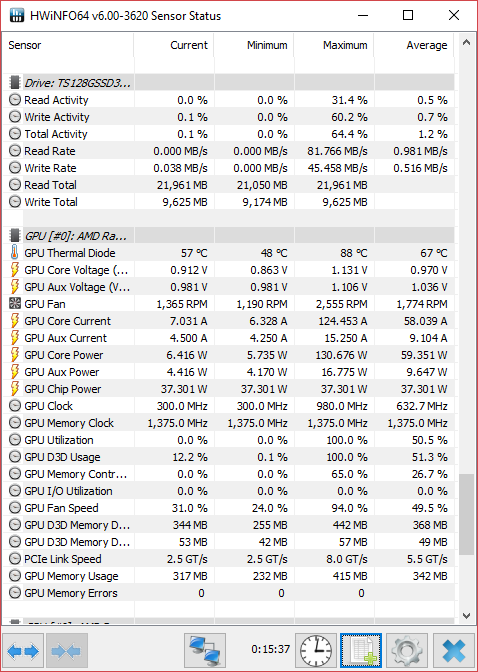Reset the elapsed time clock icon

[316, 651]
